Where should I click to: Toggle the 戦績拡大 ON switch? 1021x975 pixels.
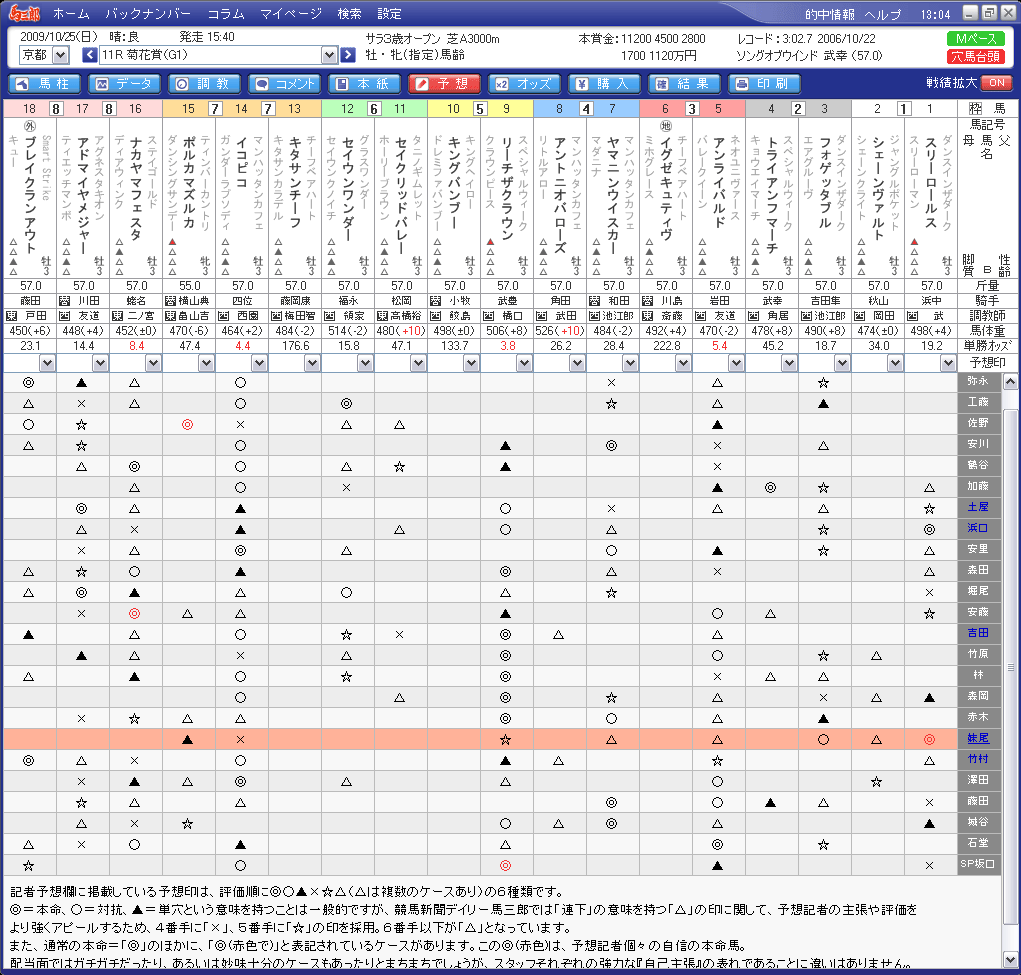(997, 83)
